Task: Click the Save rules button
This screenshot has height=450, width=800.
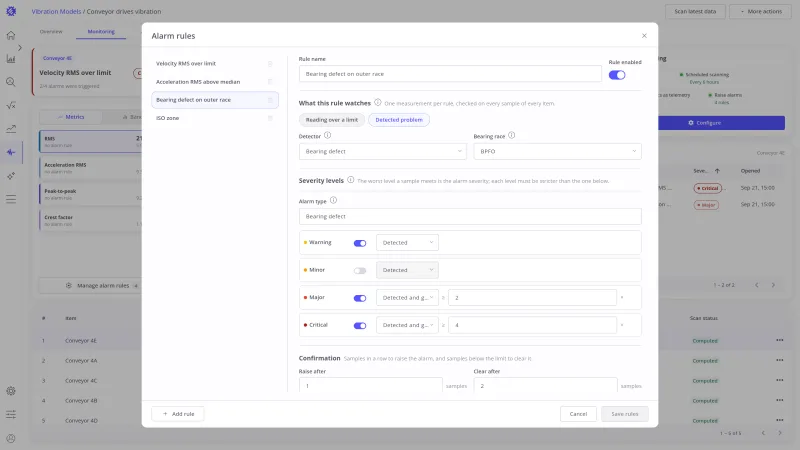Action: (624, 414)
